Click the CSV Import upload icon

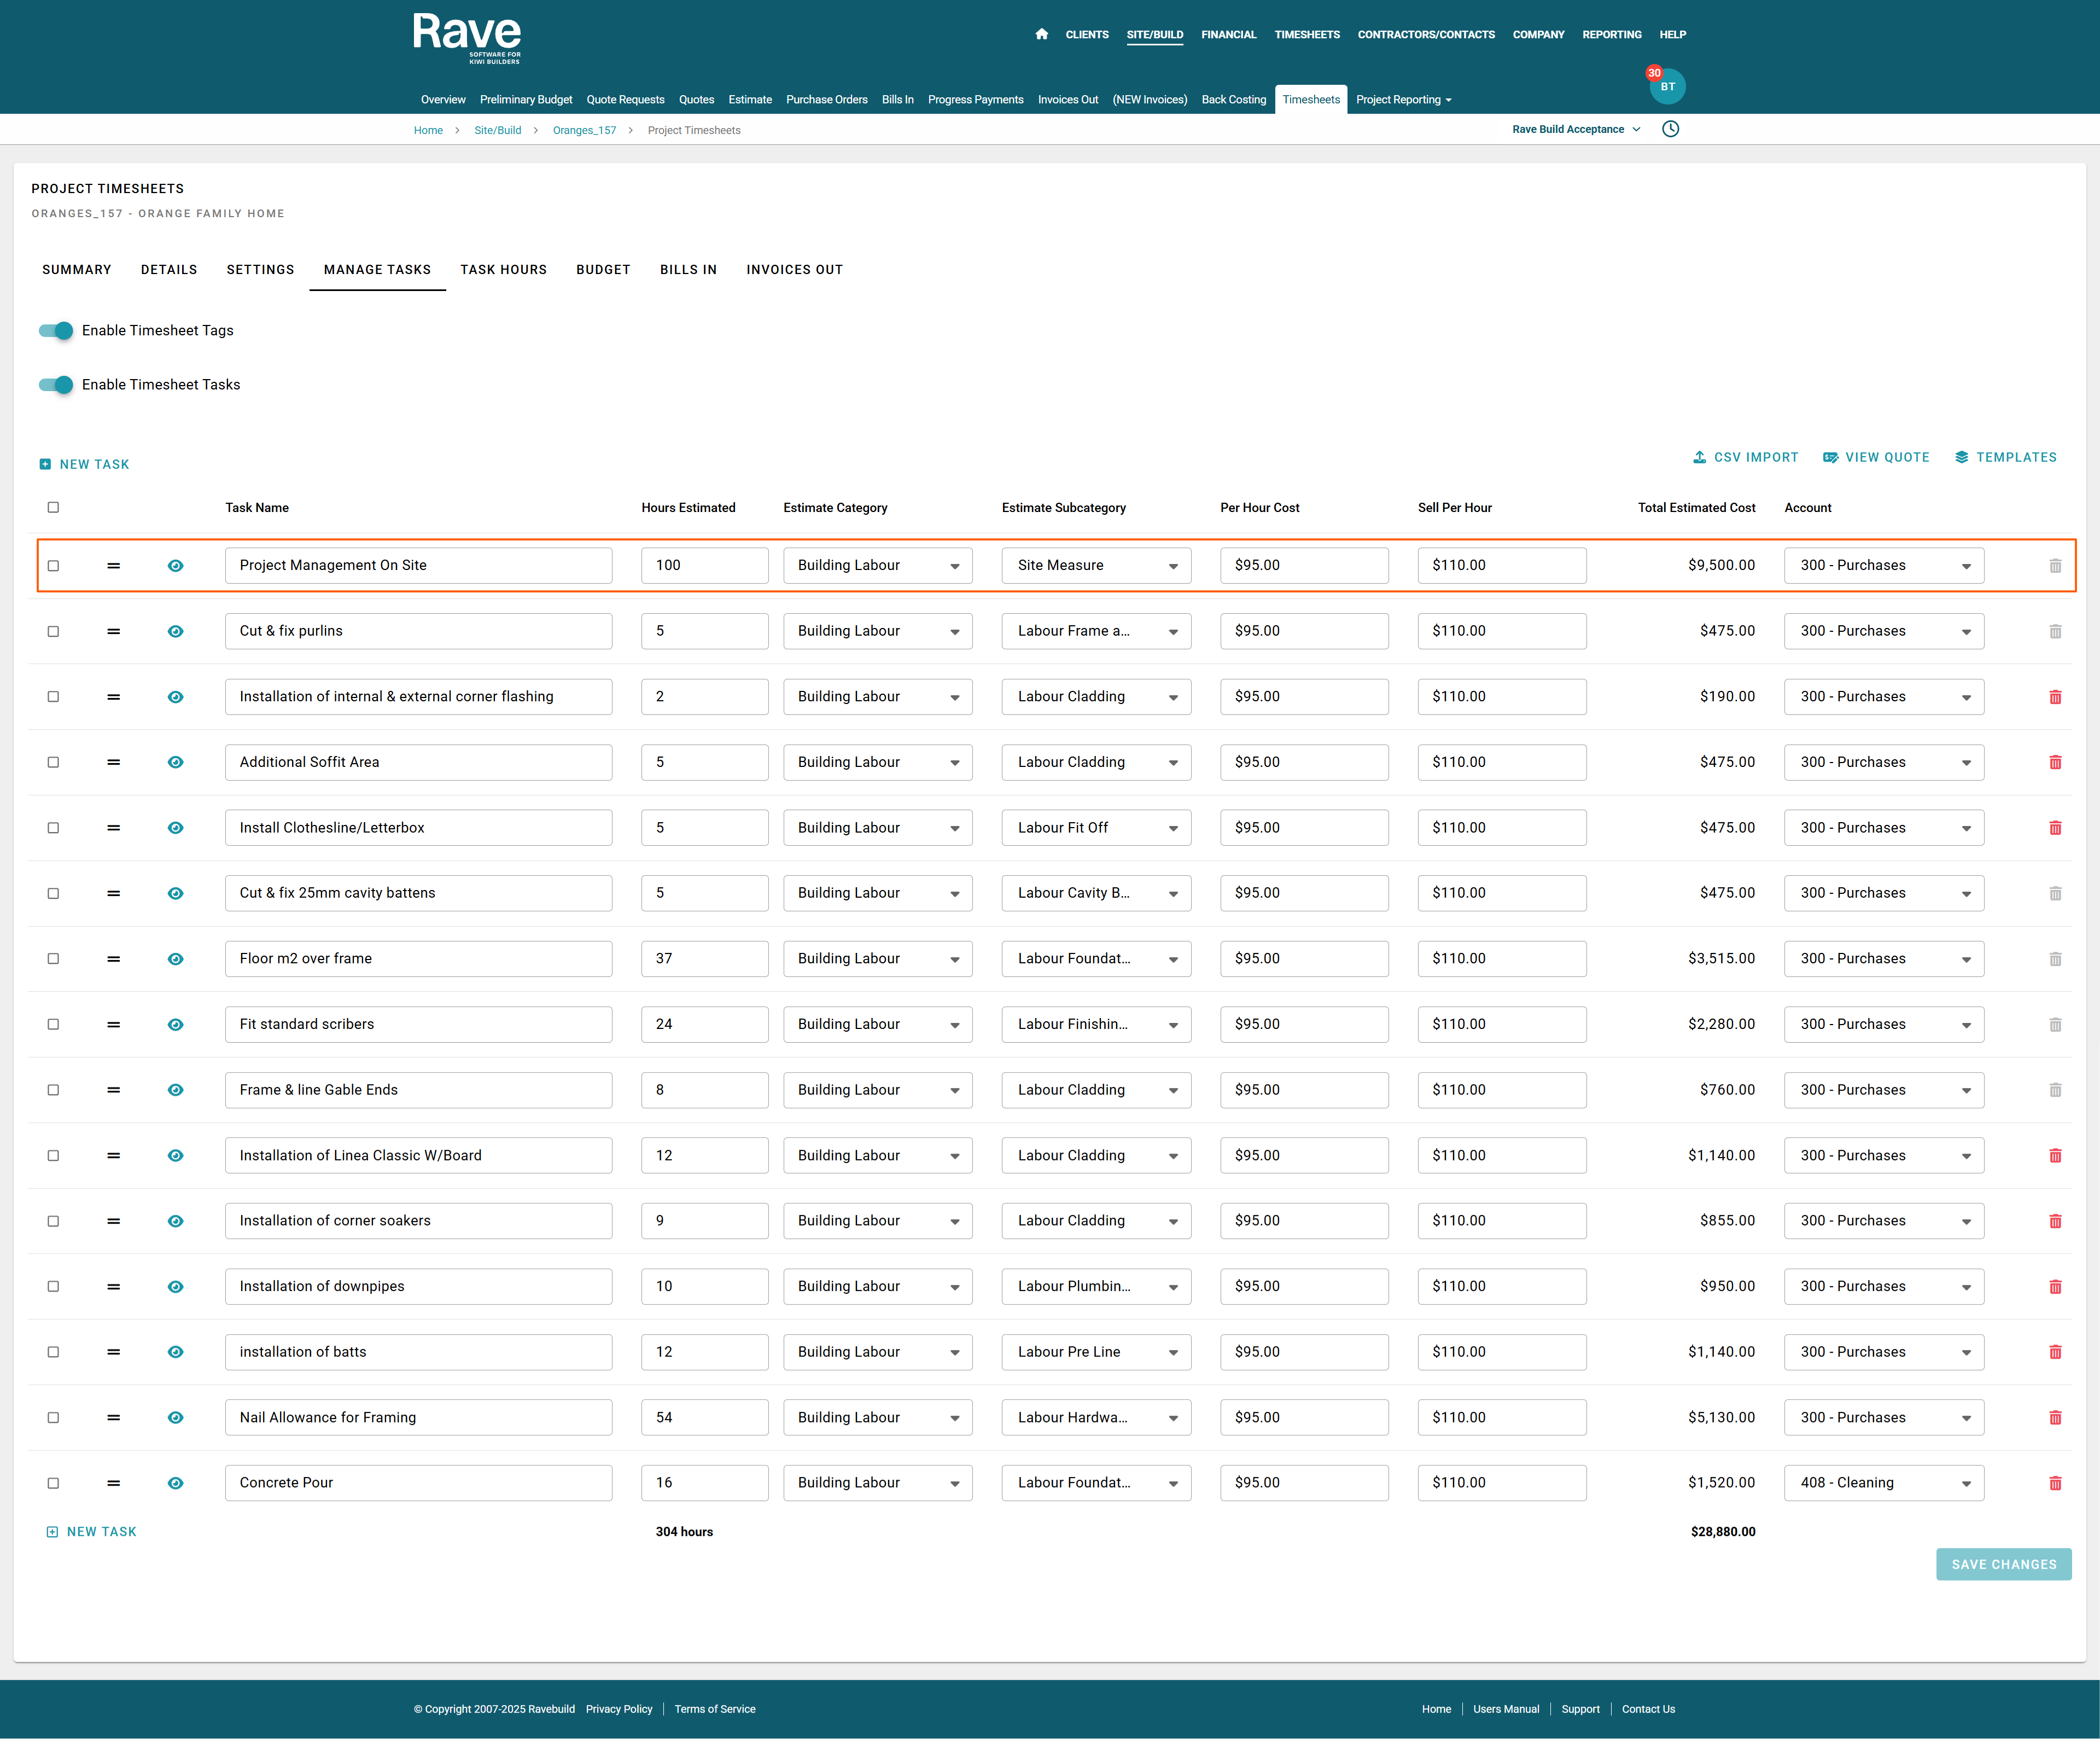tap(1699, 457)
